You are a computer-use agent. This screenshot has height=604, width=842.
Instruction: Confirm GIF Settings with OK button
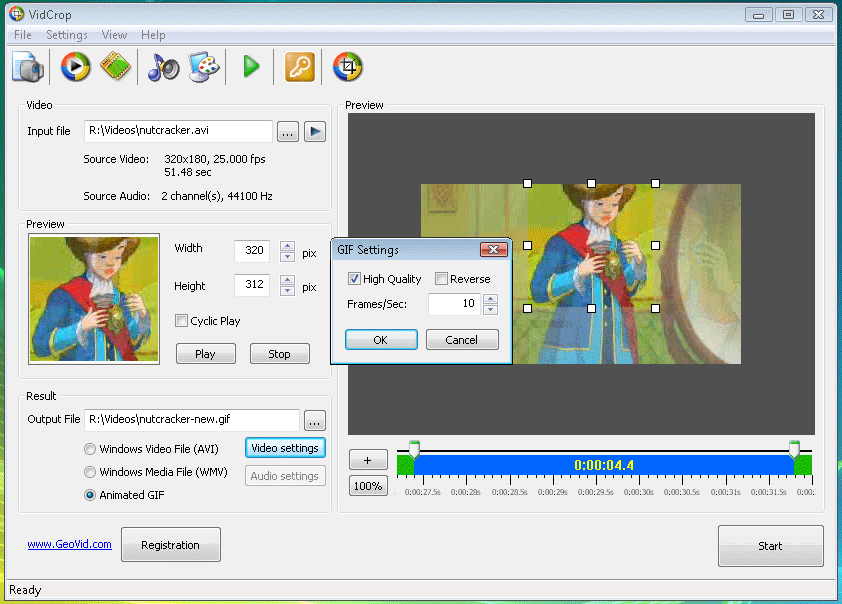point(381,340)
